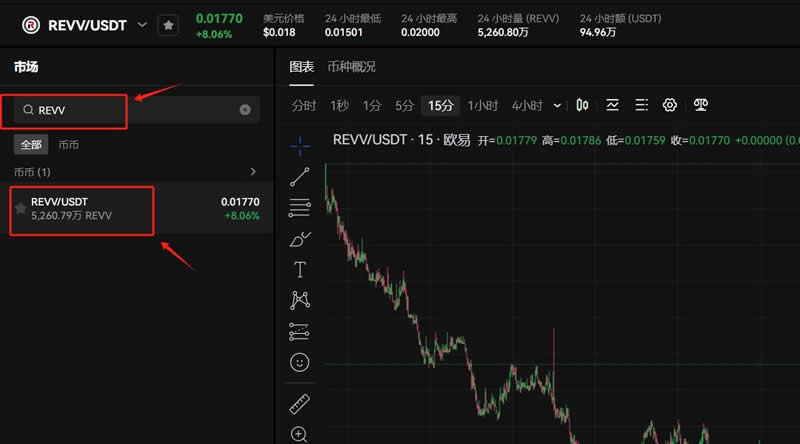The width and height of the screenshot is (800, 444).
Task: Select the trend line drawing tool
Action: pyautogui.click(x=299, y=177)
